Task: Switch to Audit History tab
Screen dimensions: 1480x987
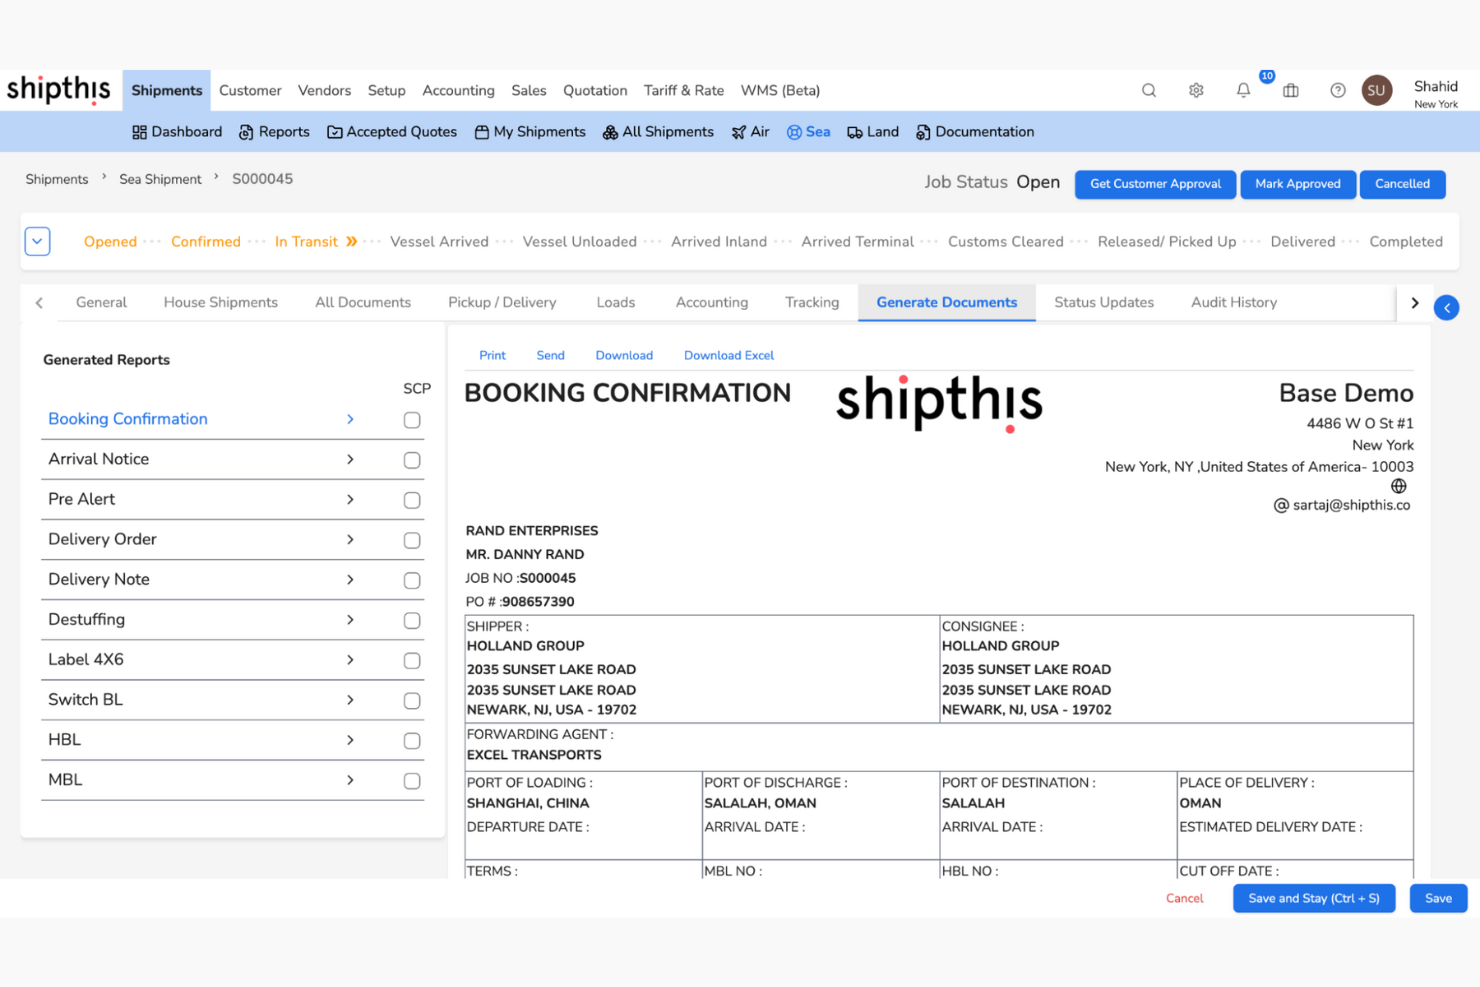Action: (1234, 302)
